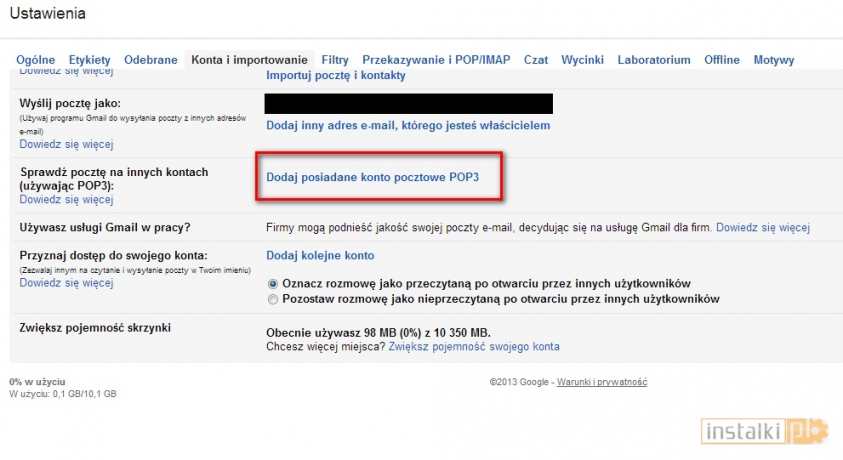The width and height of the screenshot is (843, 460).
Task: Click 'W użyciu: 0,1 GB/10,1 GB' text
Action: pyautogui.click(x=63, y=393)
